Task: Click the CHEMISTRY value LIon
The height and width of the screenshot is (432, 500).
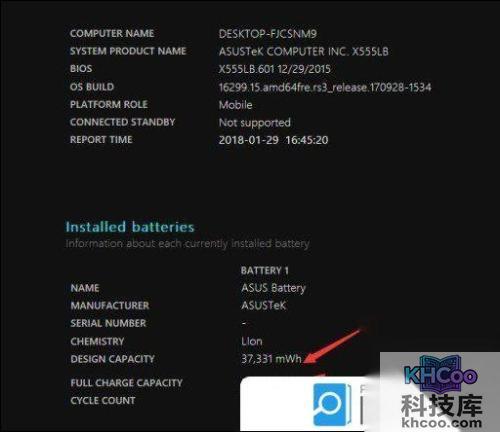Action: (252, 341)
